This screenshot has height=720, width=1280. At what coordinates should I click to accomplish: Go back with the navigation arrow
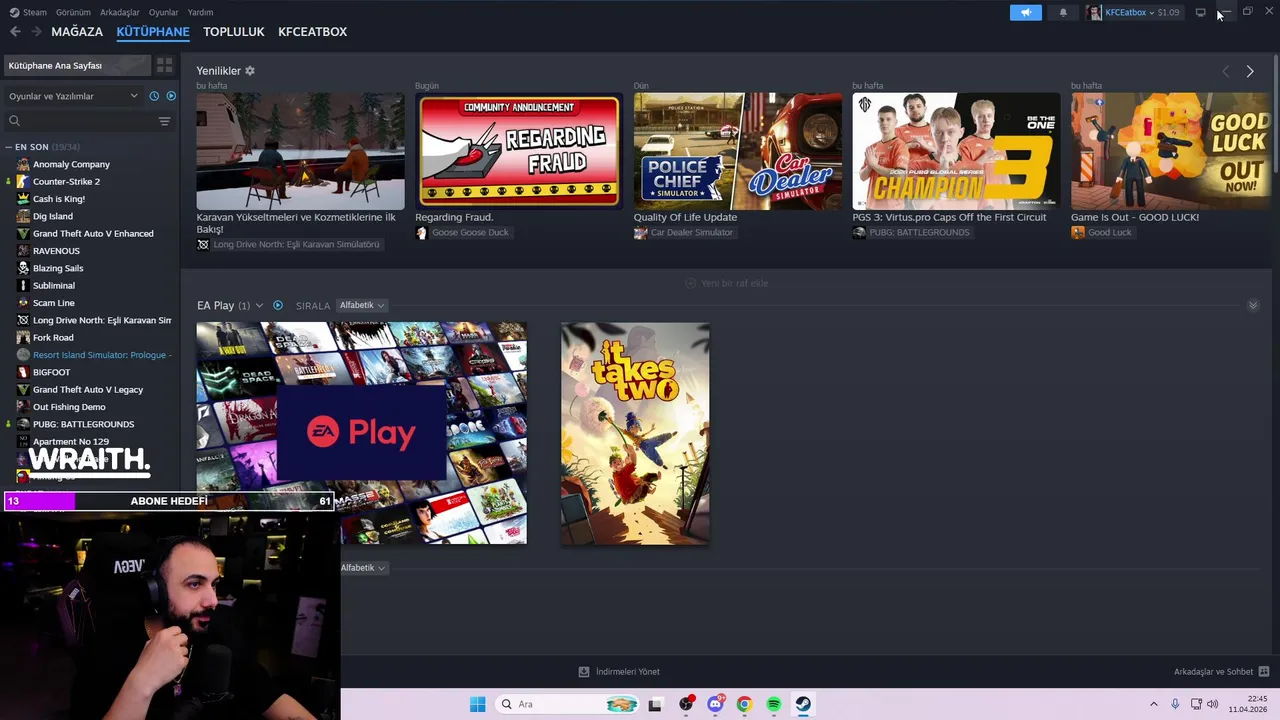coord(15,32)
